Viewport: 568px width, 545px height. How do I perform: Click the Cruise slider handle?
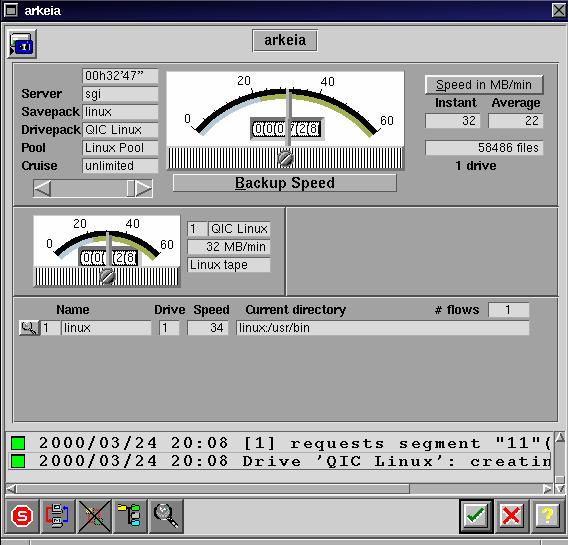(130, 188)
